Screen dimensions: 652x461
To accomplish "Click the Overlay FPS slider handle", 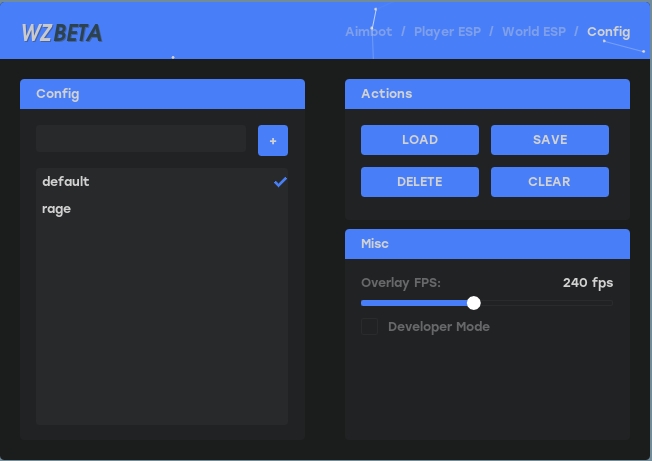I will click(x=474, y=303).
